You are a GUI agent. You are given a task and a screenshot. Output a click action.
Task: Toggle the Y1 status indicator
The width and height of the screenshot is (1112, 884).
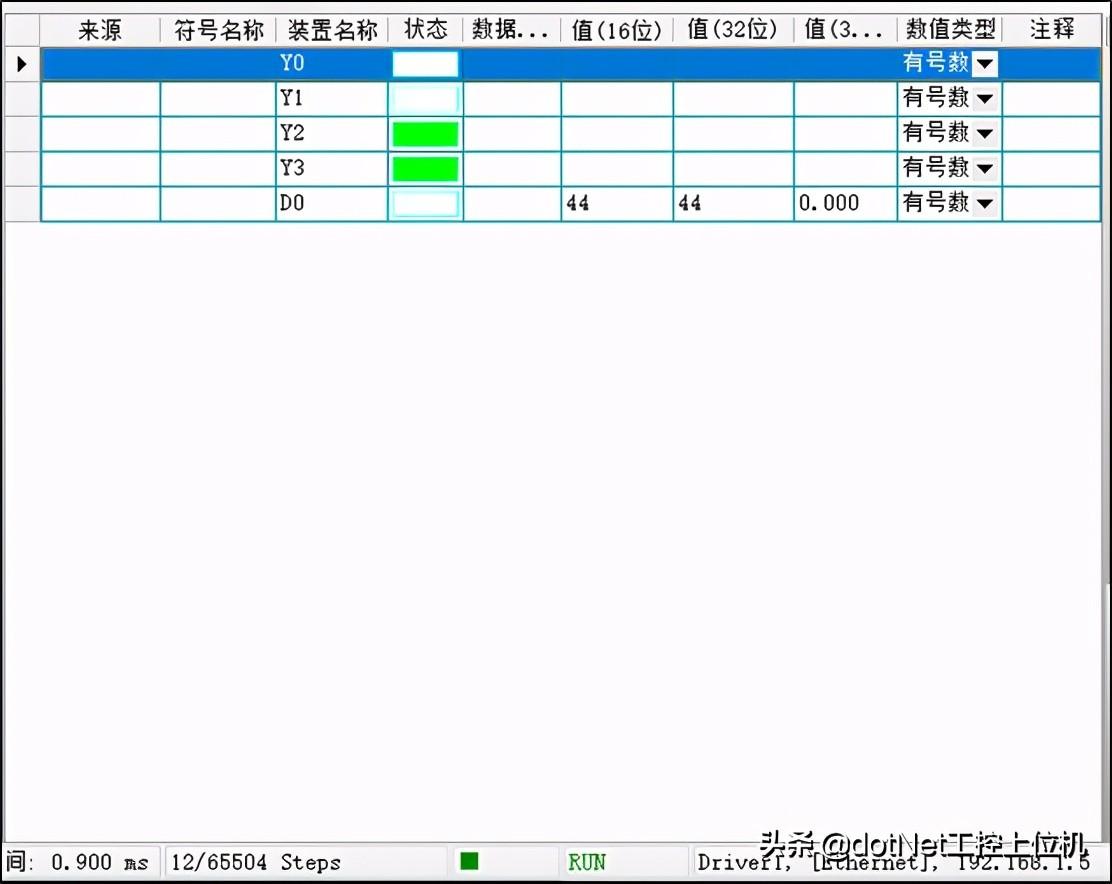pos(425,99)
